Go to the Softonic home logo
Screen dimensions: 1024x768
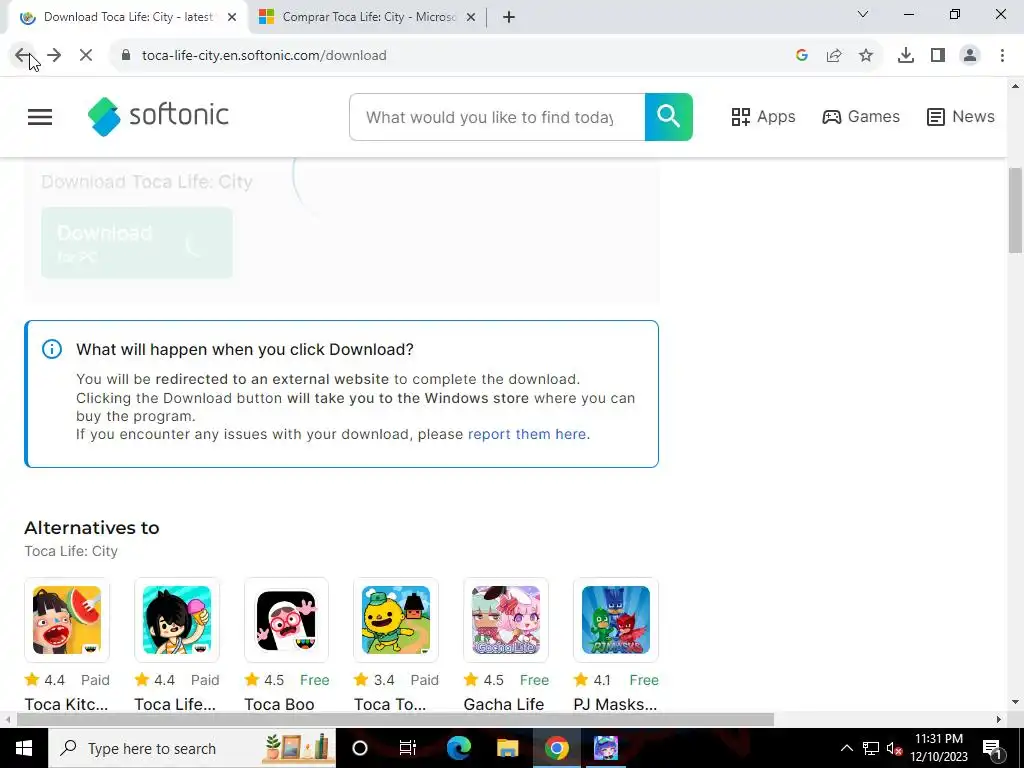[158, 116]
